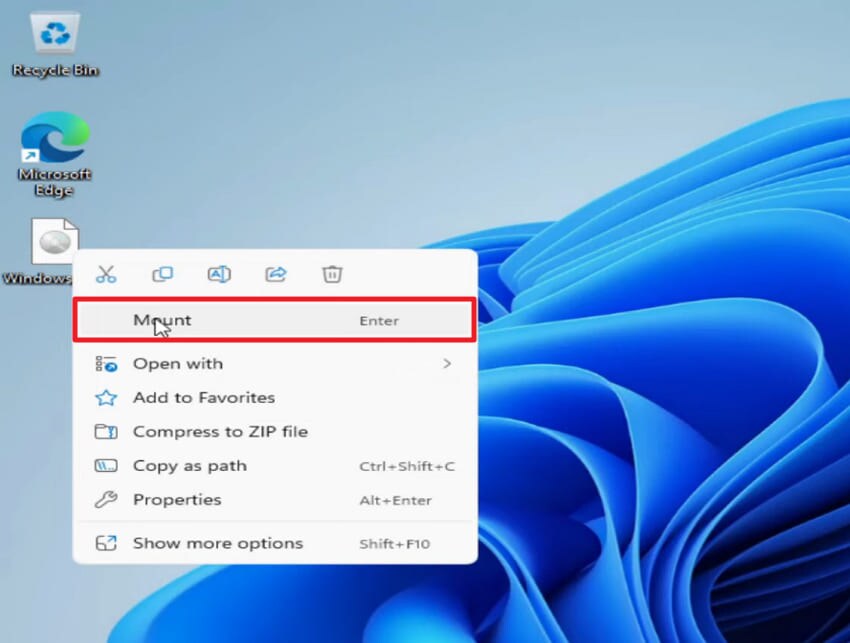
Task: Show more options for the file
Action: click(x=216, y=542)
